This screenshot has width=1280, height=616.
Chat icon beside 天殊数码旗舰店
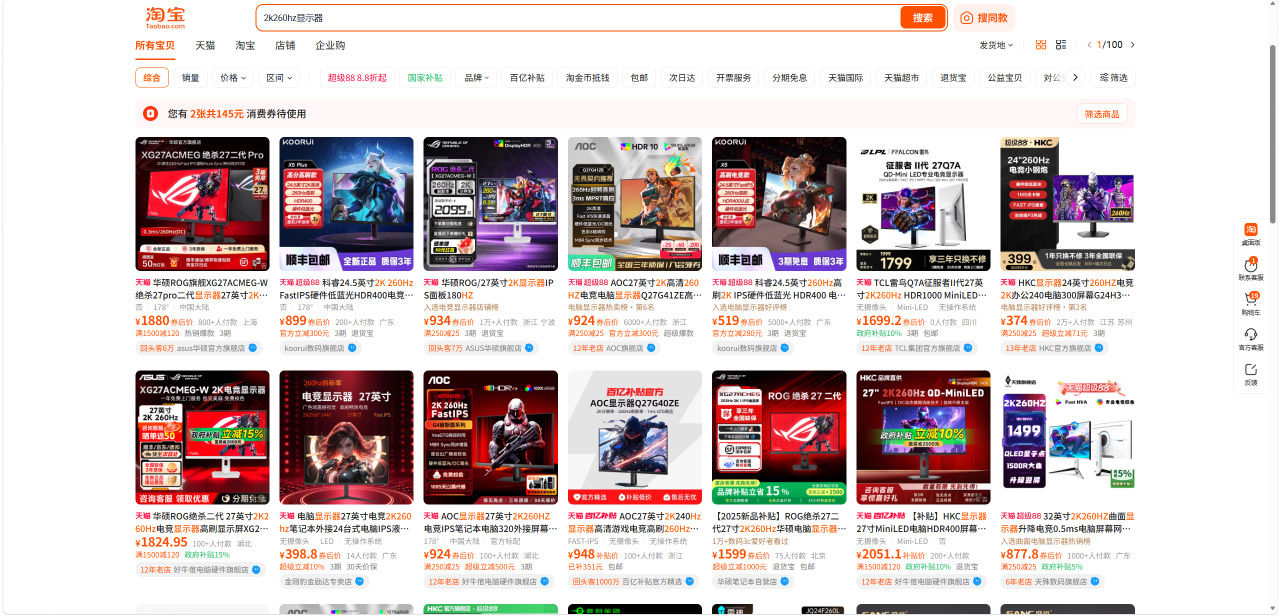(x=1095, y=581)
